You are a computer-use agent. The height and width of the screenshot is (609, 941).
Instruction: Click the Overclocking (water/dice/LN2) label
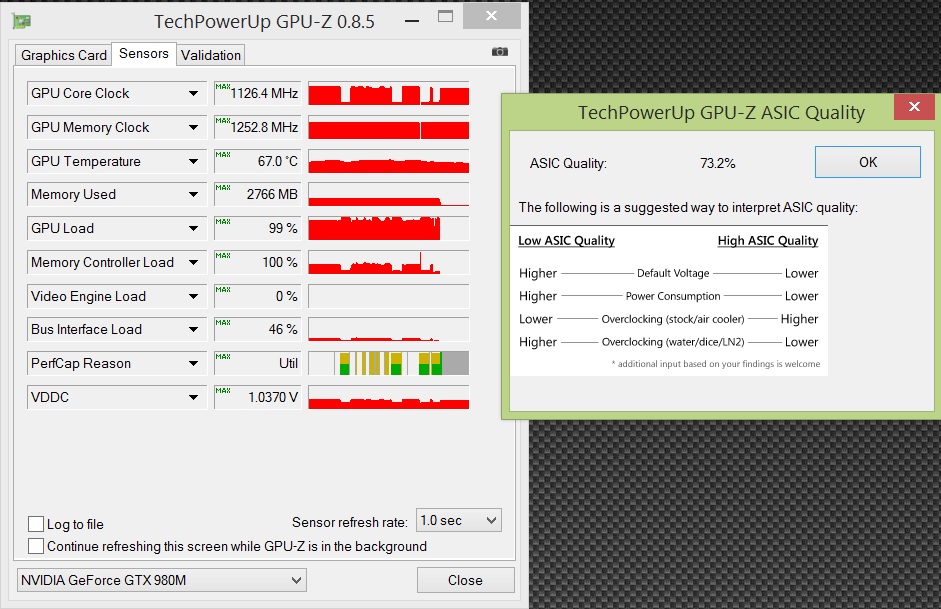click(x=673, y=342)
